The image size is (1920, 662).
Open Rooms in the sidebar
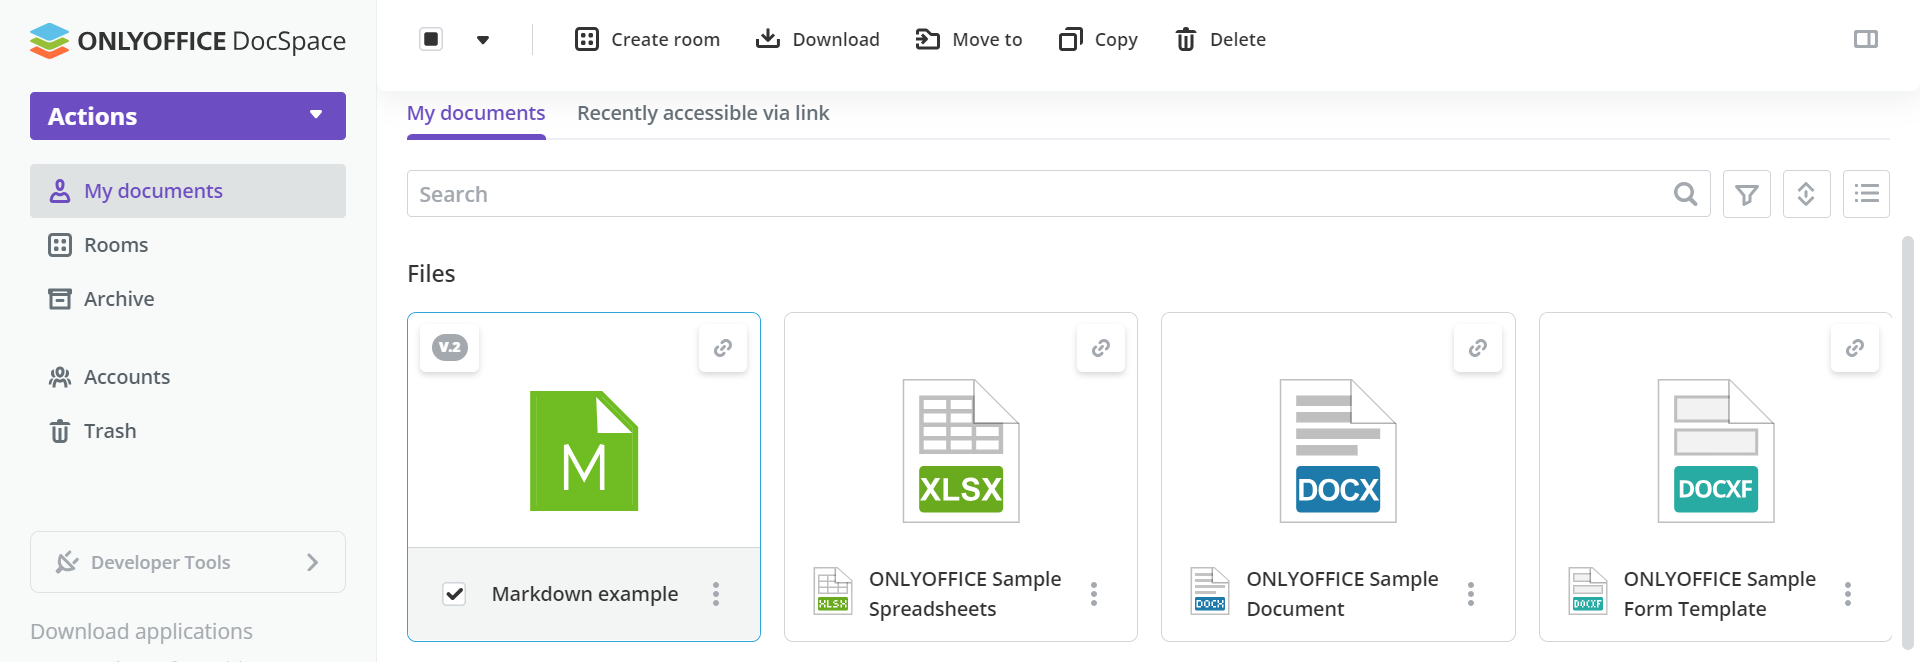point(116,245)
